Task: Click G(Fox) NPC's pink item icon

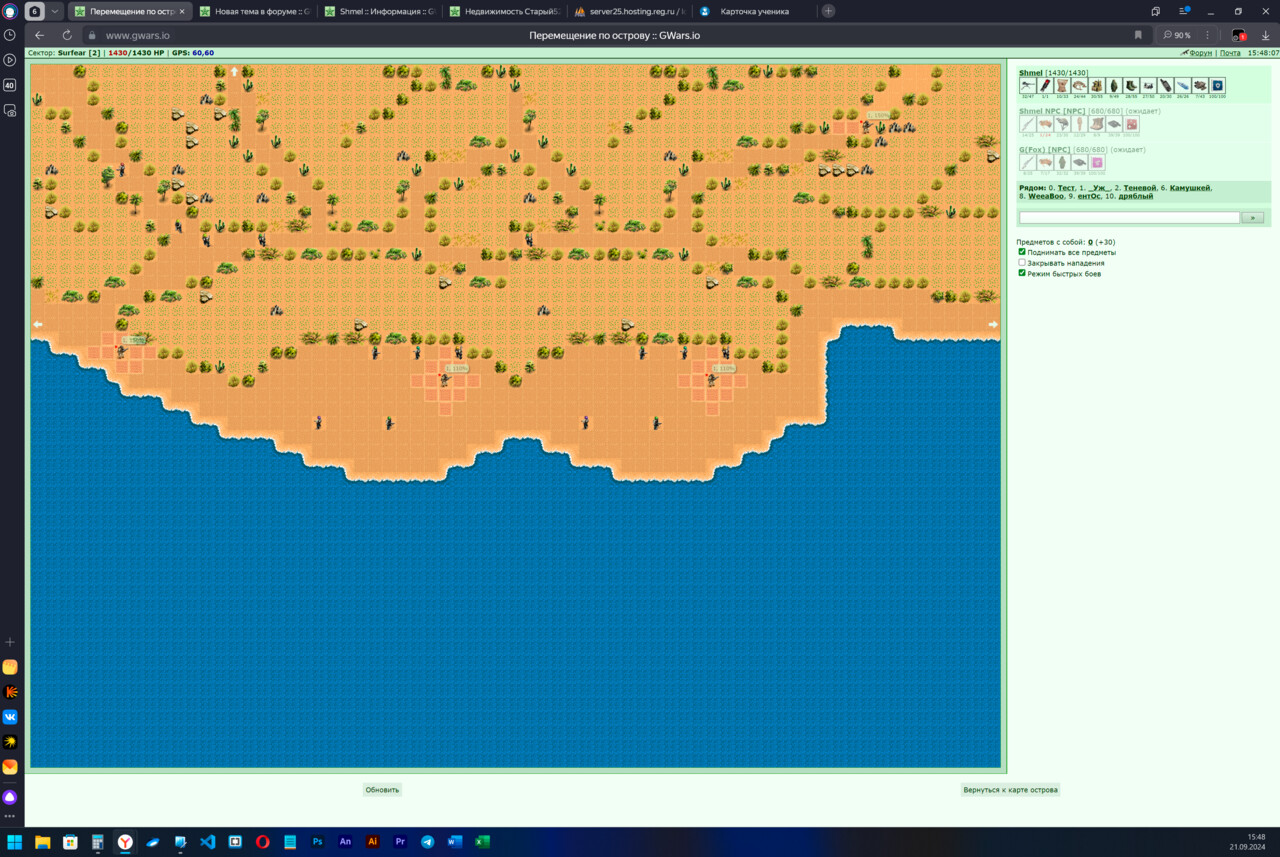Action: click(x=1097, y=162)
